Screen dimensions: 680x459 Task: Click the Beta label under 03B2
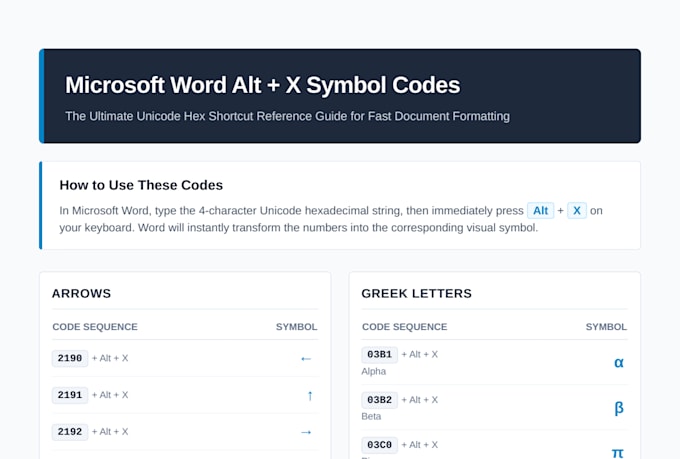(x=371, y=416)
